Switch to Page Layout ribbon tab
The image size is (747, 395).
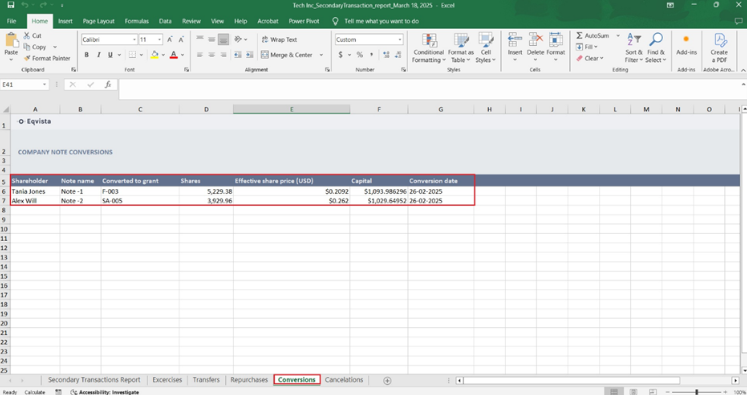[99, 21]
